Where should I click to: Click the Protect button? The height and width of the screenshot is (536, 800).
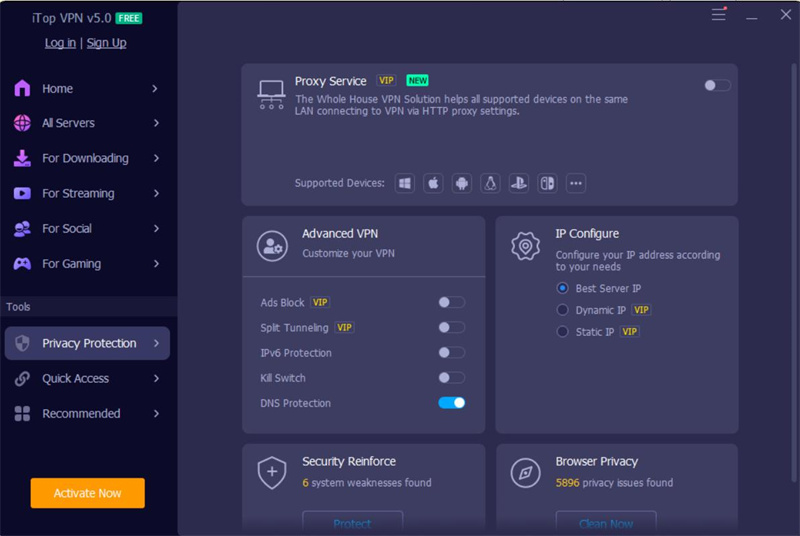coord(353,523)
